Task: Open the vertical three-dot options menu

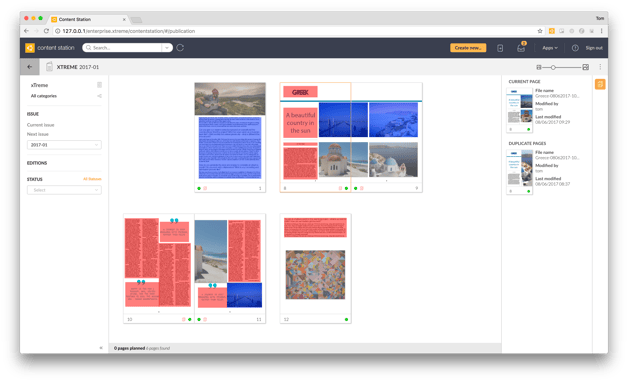Action: (x=600, y=67)
